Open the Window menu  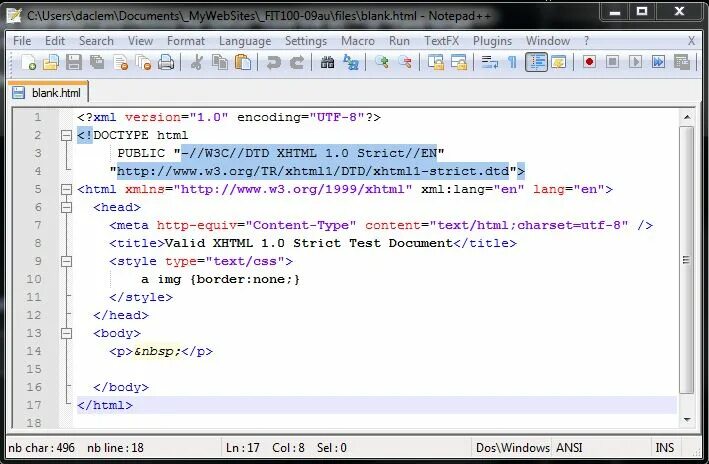click(x=548, y=41)
